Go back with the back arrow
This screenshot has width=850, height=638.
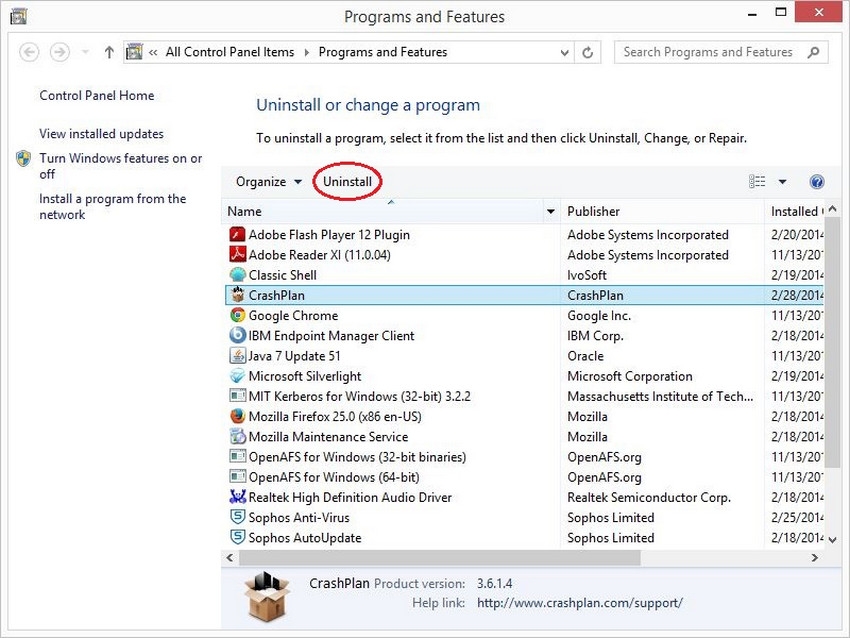[29, 53]
